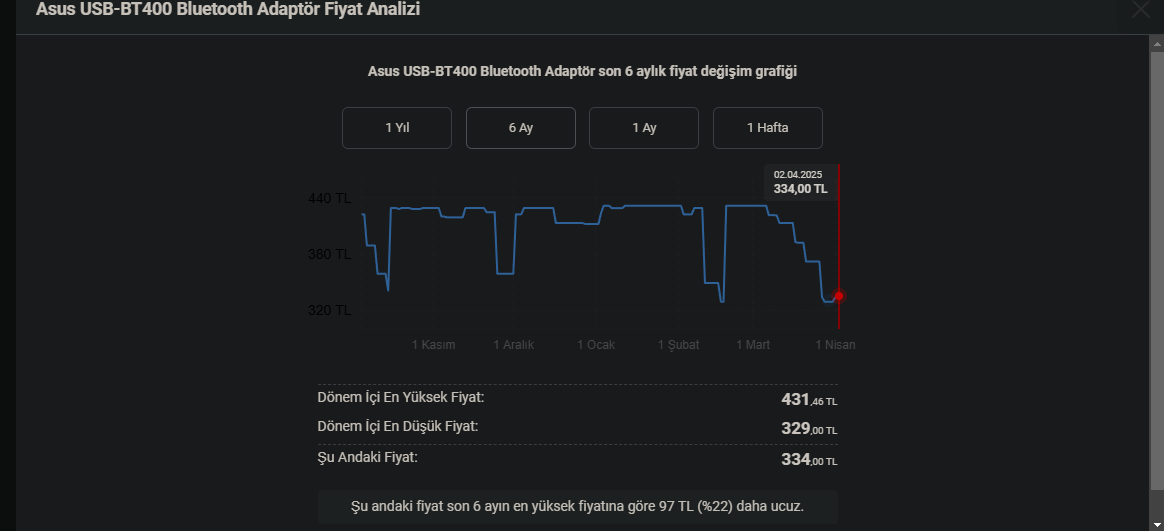Switch chart to 1 Hafta range
The height and width of the screenshot is (531, 1164).
(x=768, y=128)
